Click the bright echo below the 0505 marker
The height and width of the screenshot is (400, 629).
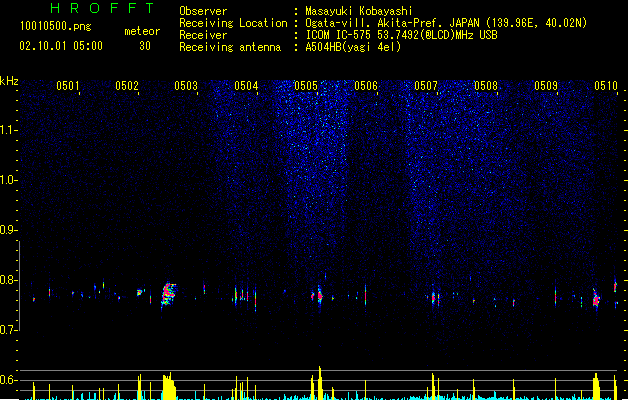[320, 296]
